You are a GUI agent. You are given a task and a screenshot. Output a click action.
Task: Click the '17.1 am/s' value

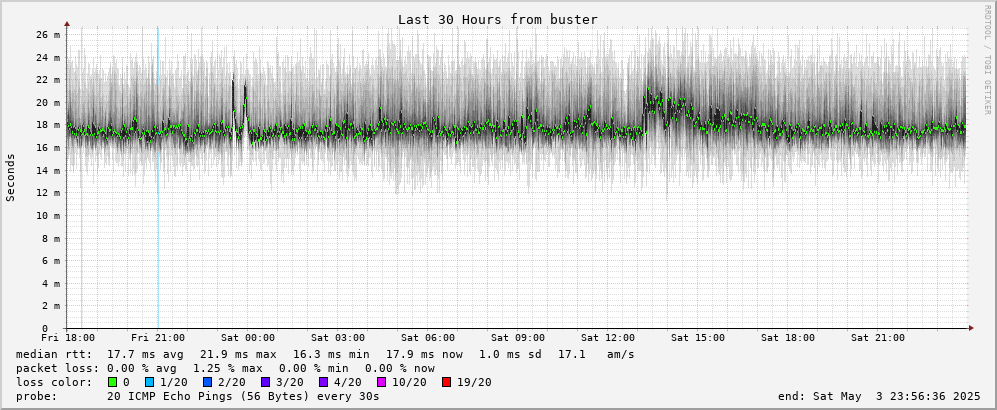point(596,354)
